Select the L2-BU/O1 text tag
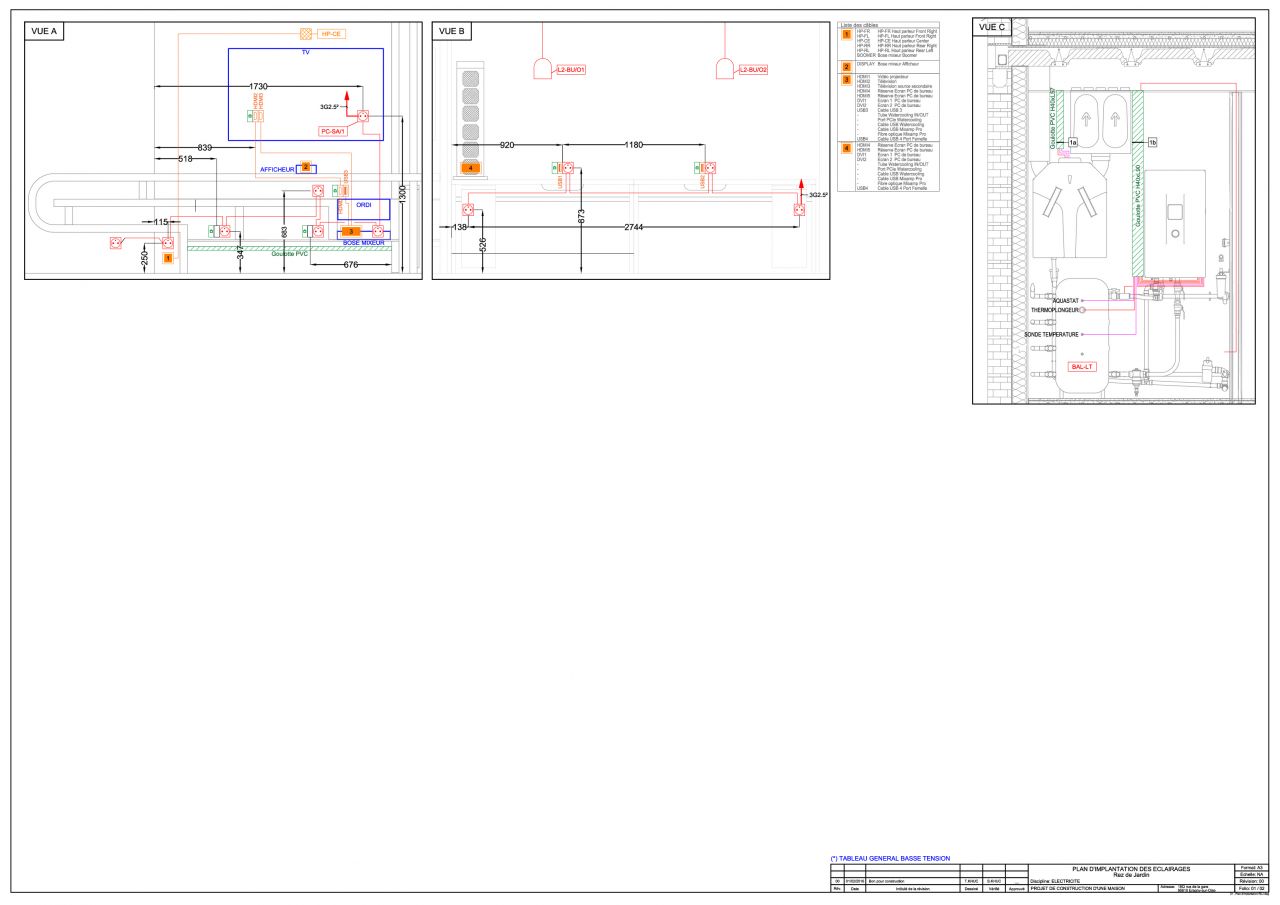The height and width of the screenshot is (905, 1280). (571, 70)
